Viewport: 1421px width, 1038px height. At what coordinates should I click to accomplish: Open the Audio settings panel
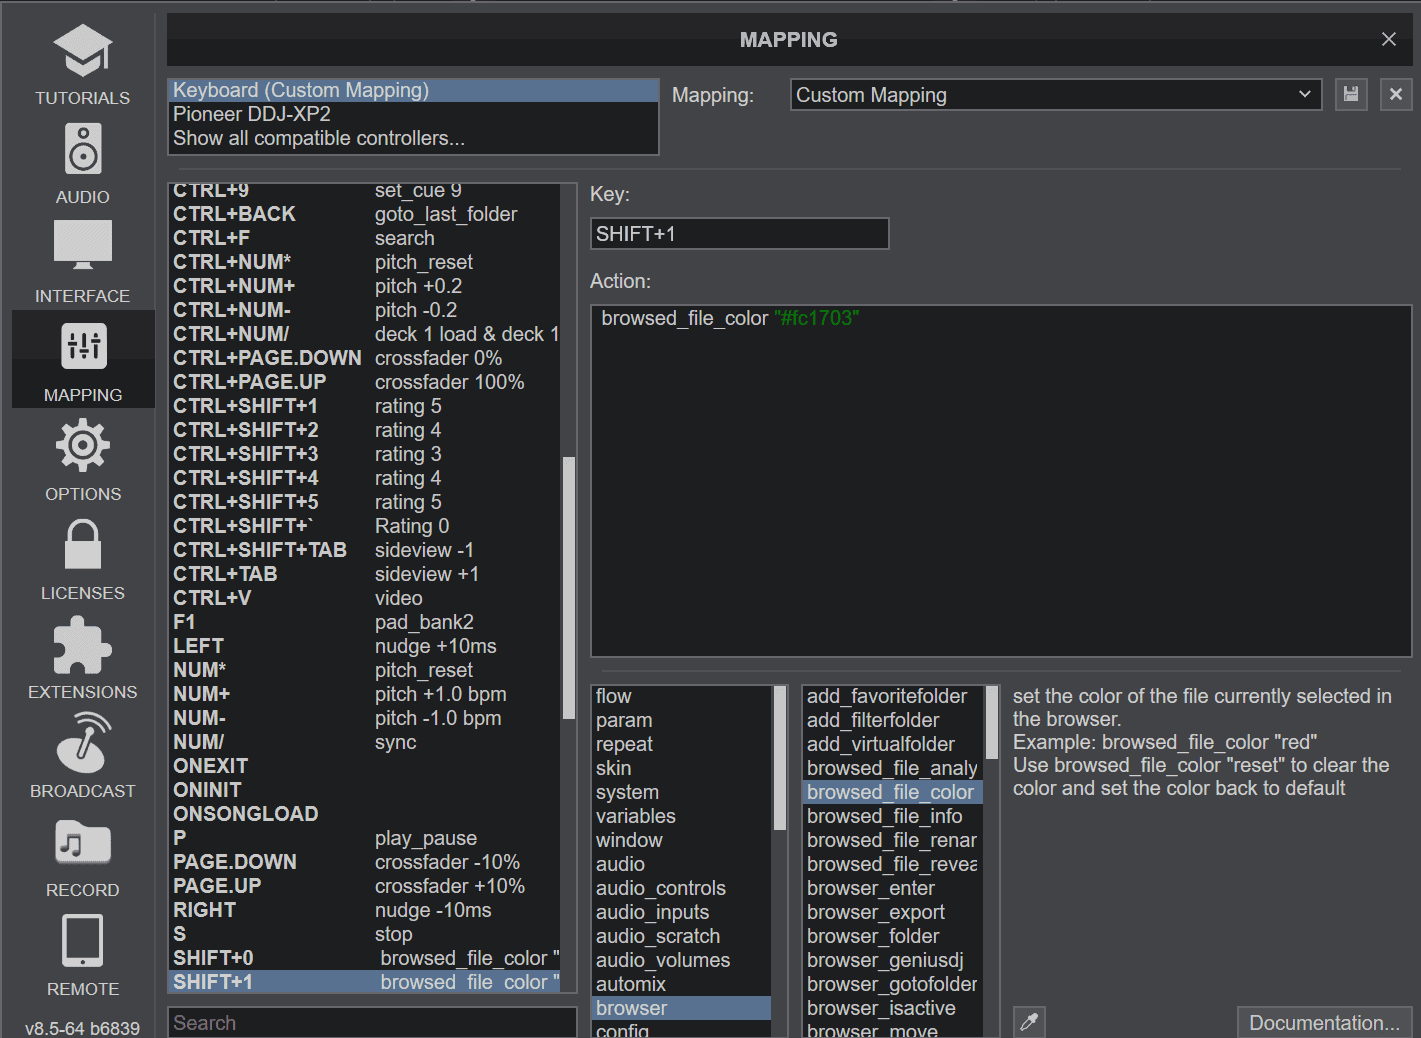tap(82, 163)
